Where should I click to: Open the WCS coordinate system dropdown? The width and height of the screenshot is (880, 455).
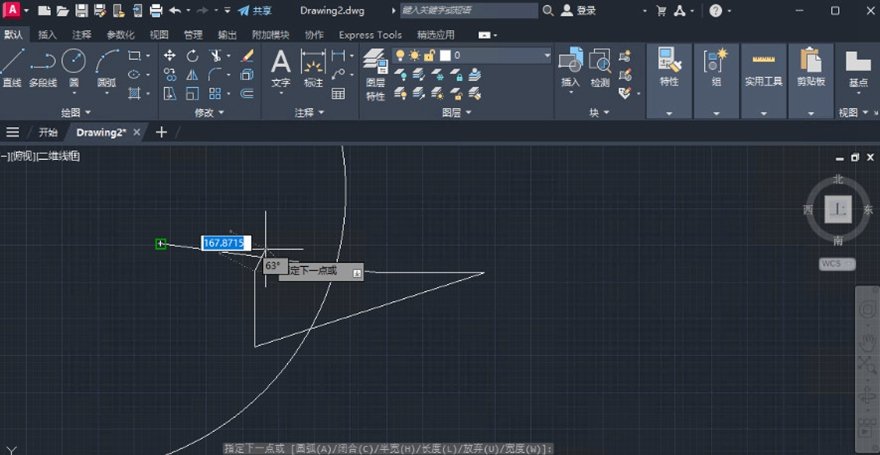coord(837,264)
